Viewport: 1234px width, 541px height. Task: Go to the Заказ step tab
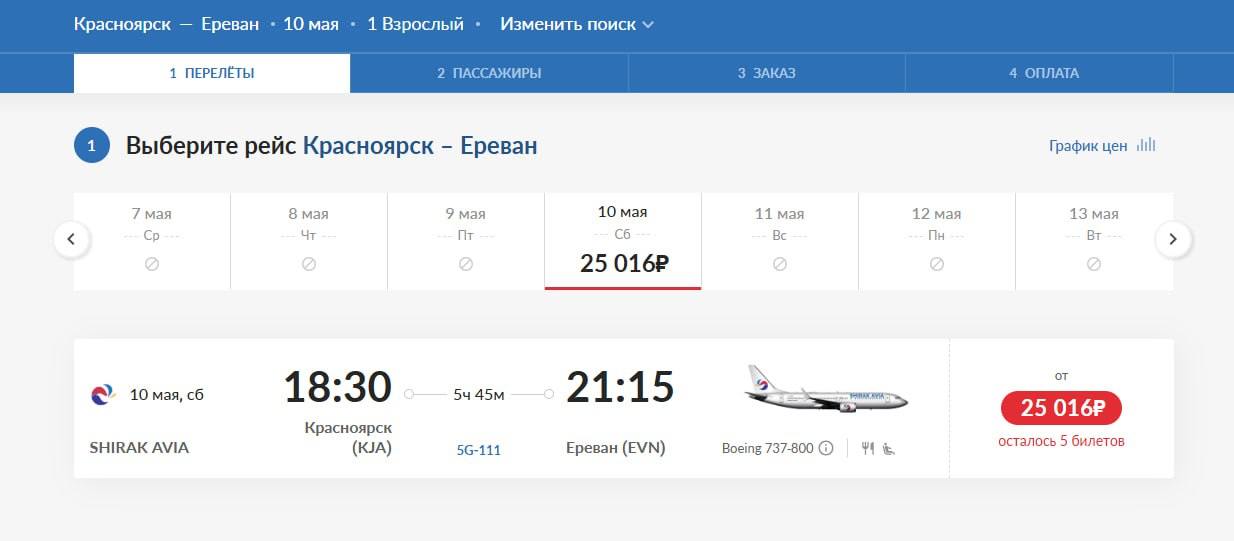click(767, 73)
